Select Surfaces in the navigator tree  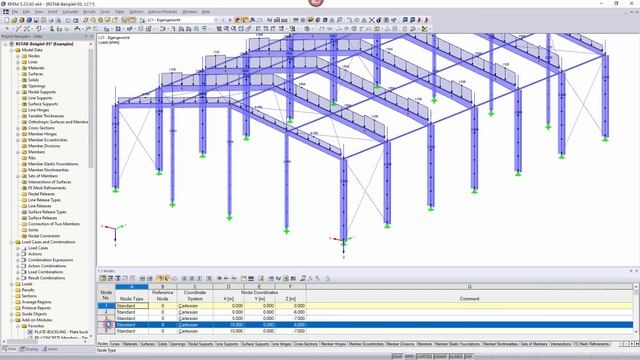coord(36,74)
